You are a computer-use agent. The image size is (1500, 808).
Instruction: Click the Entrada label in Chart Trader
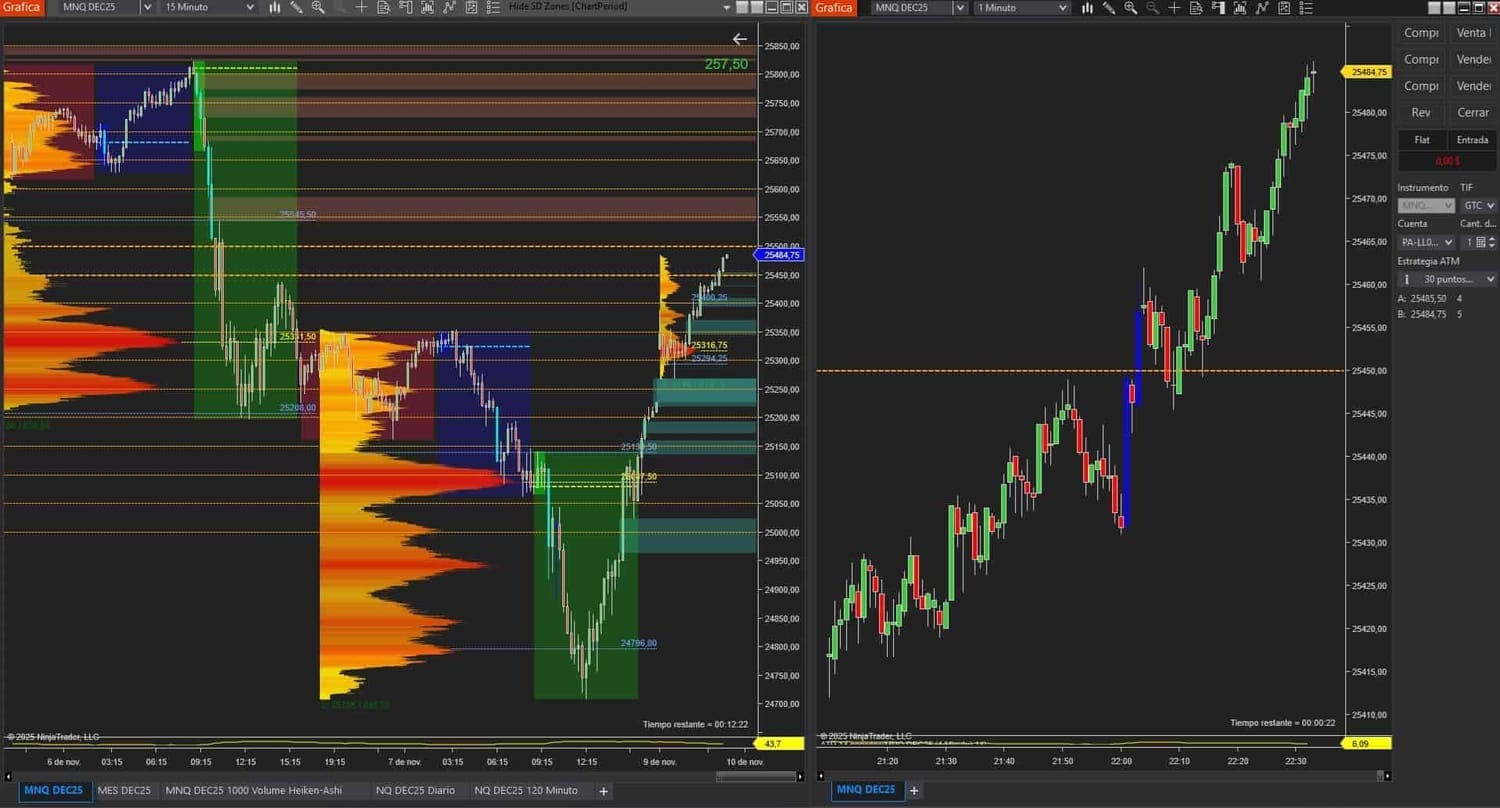click(x=1472, y=140)
